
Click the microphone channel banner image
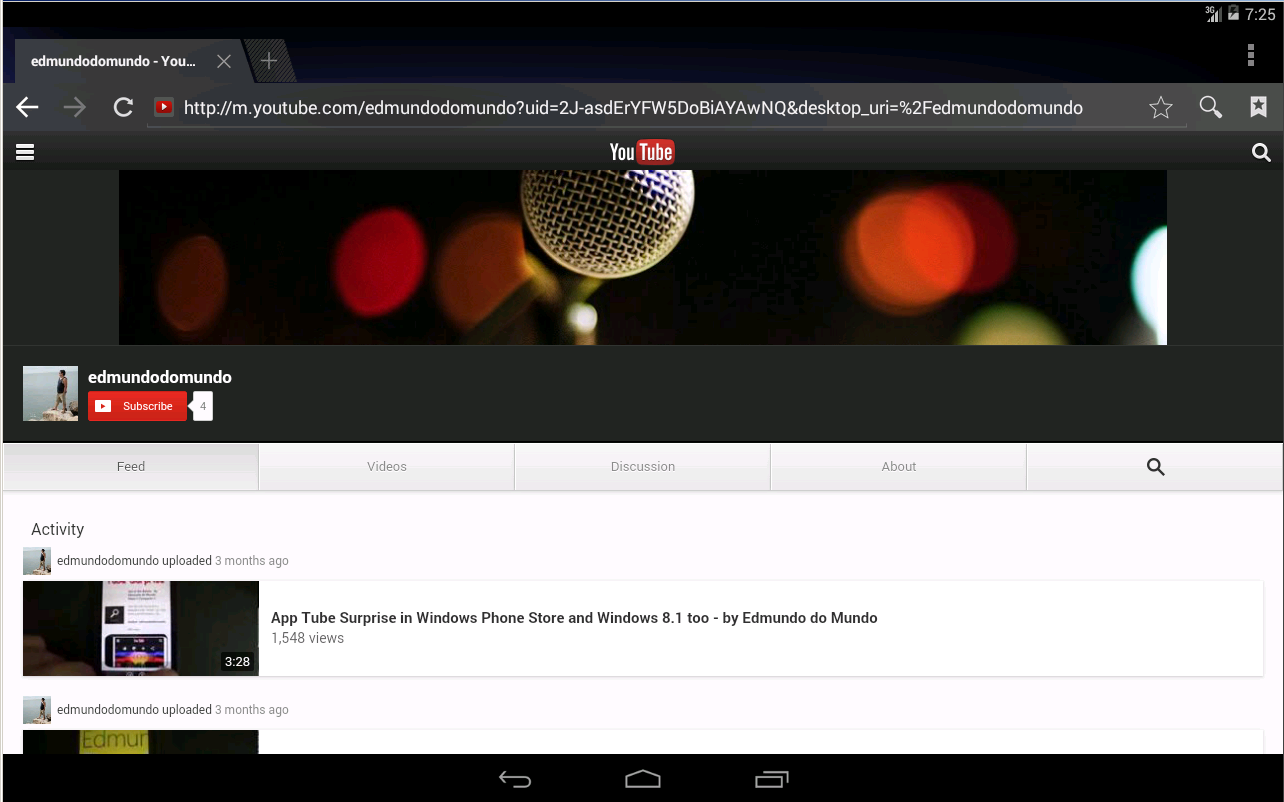coord(643,257)
